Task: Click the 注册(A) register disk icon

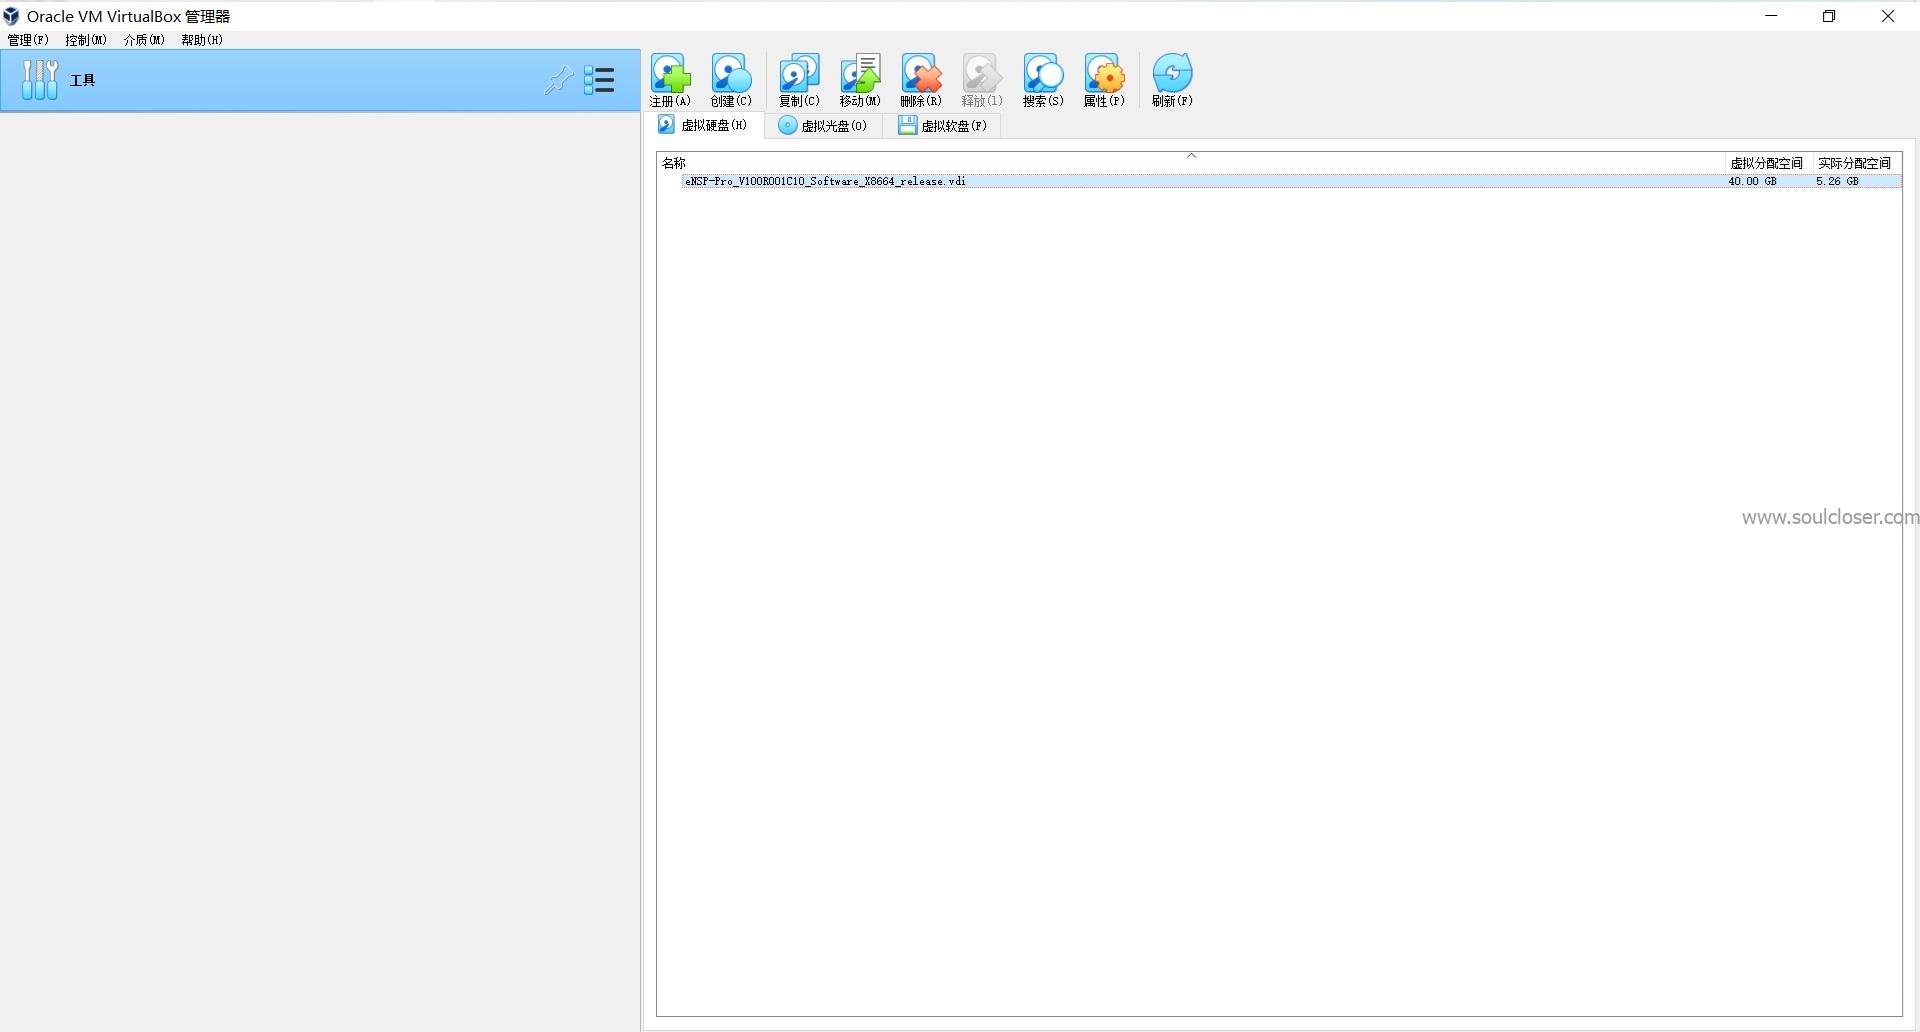Action: coord(670,80)
